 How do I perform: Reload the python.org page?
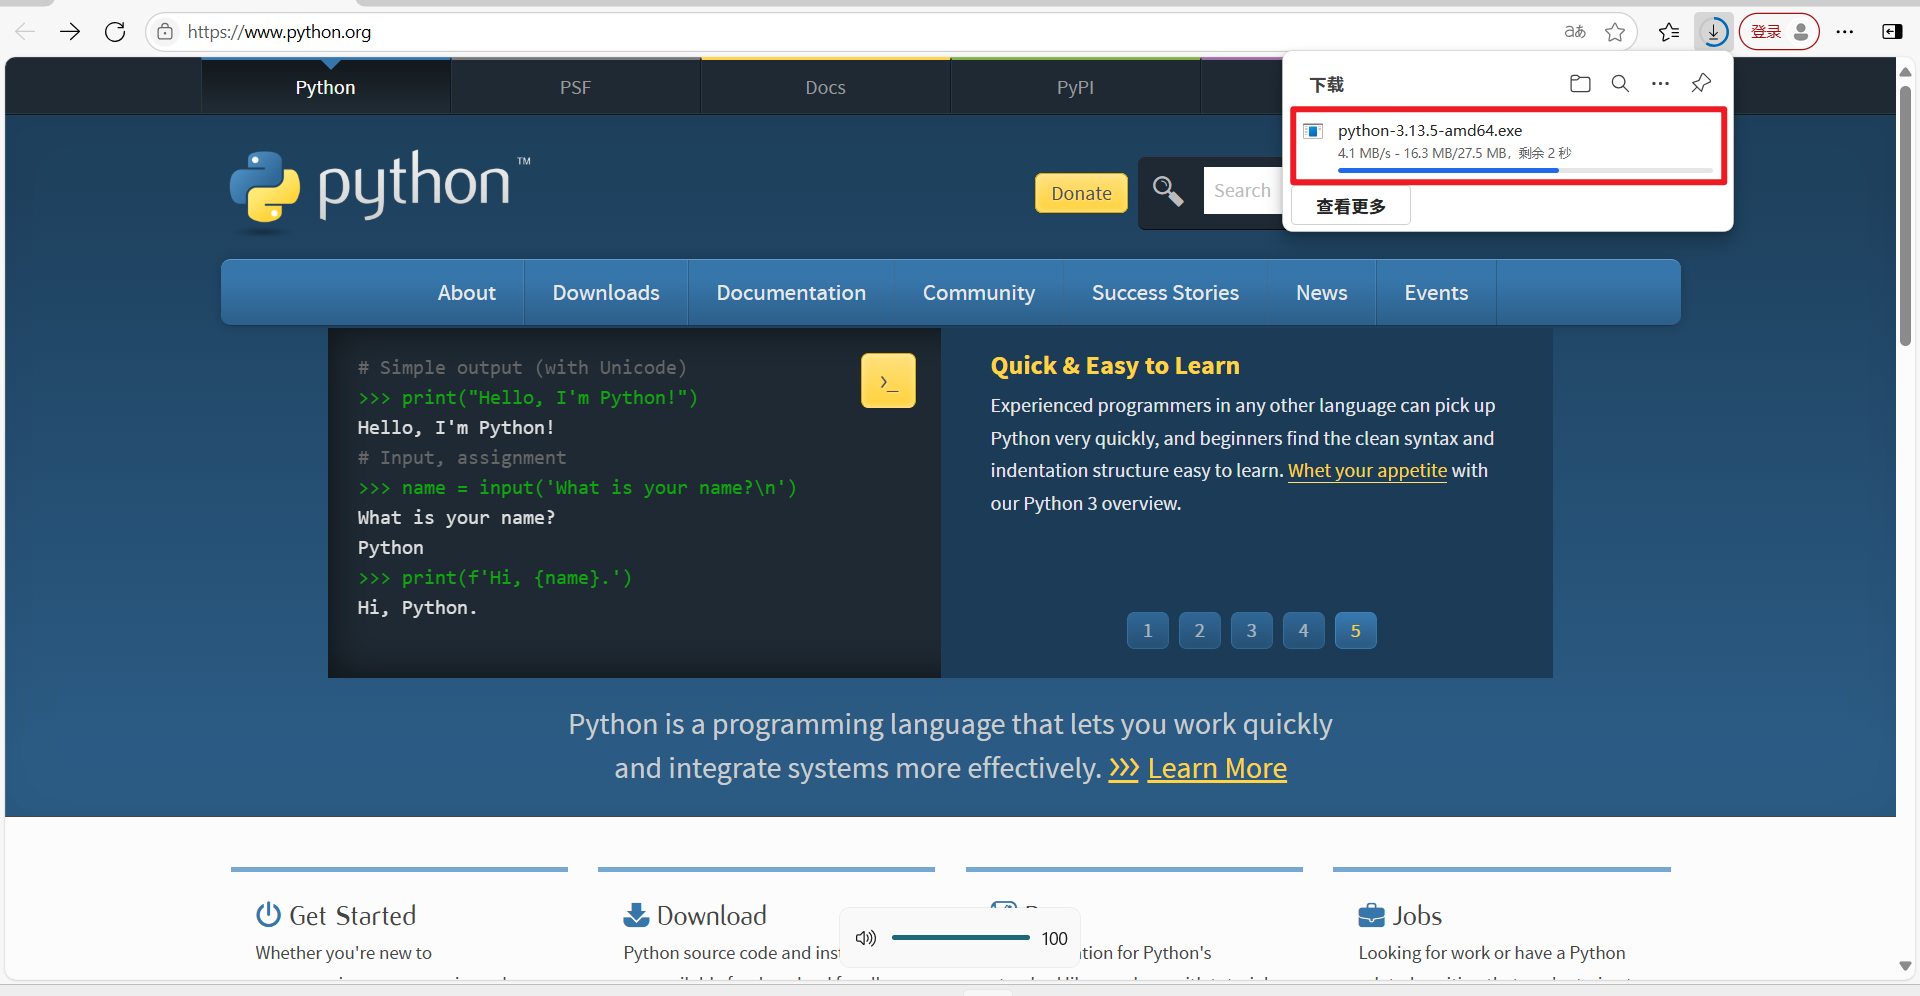115,32
